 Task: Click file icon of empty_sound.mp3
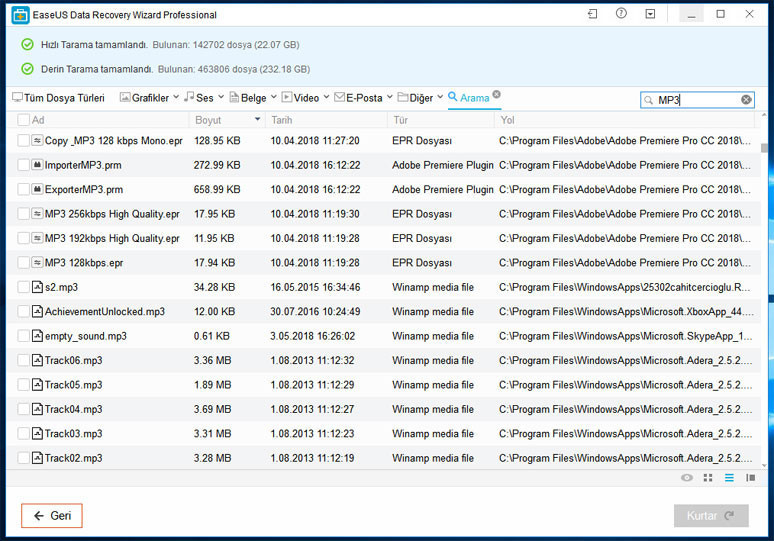click(x=37, y=336)
